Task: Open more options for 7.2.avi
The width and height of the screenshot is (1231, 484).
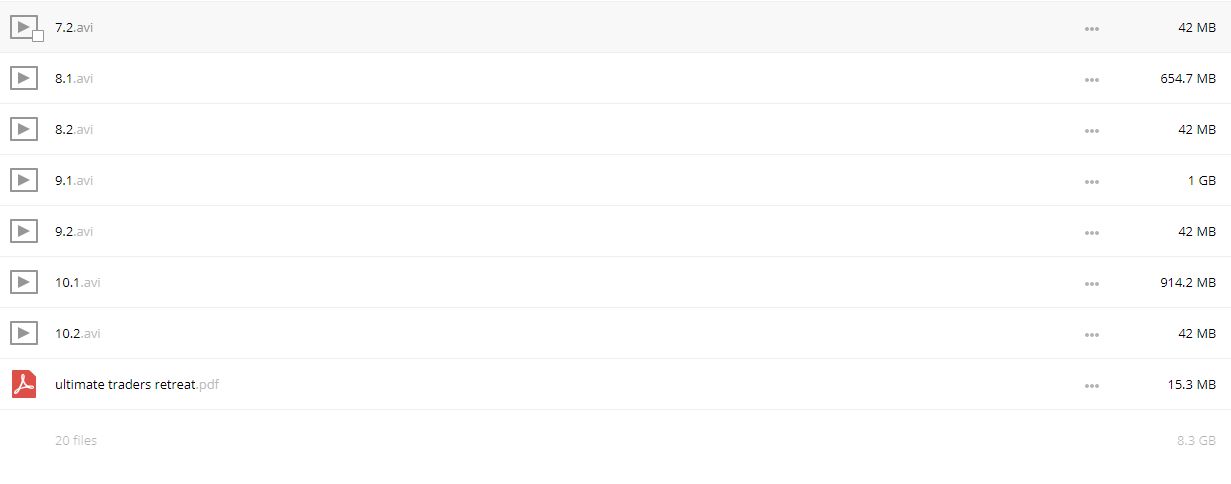Action: tap(1092, 28)
